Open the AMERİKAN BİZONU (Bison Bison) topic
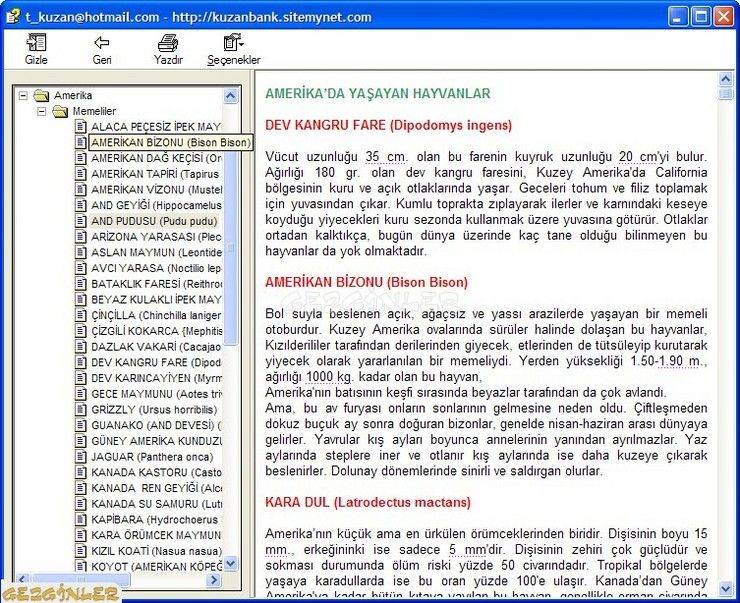 point(171,142)
